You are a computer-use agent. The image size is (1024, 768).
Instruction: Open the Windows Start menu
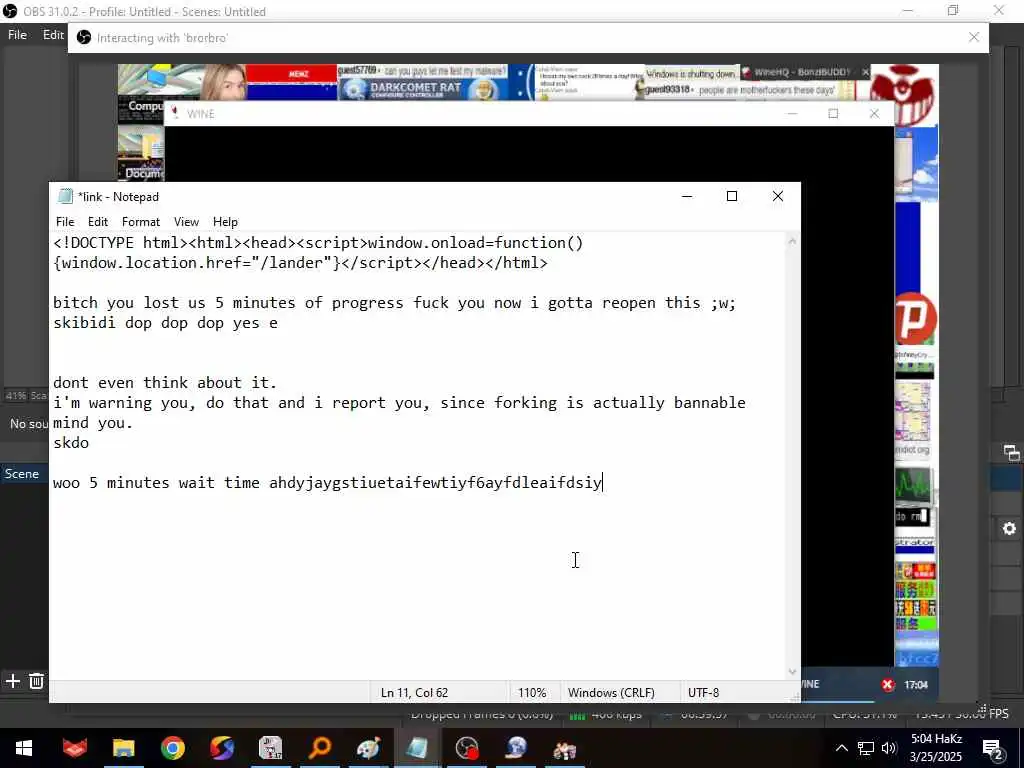tap(24, 748)
